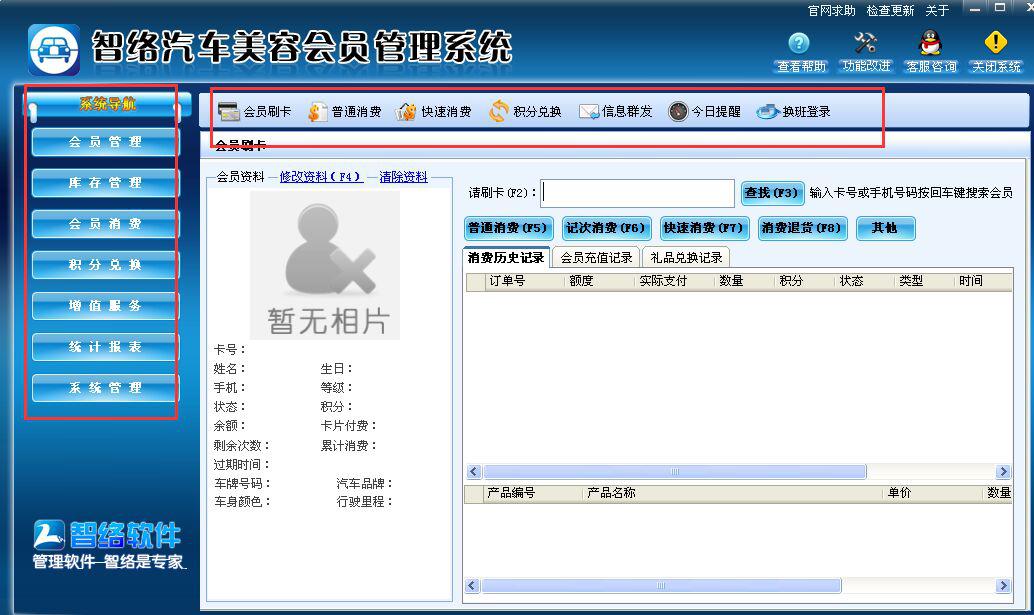Click the 会员刷卡 toolbar icon

pos(229,111)
